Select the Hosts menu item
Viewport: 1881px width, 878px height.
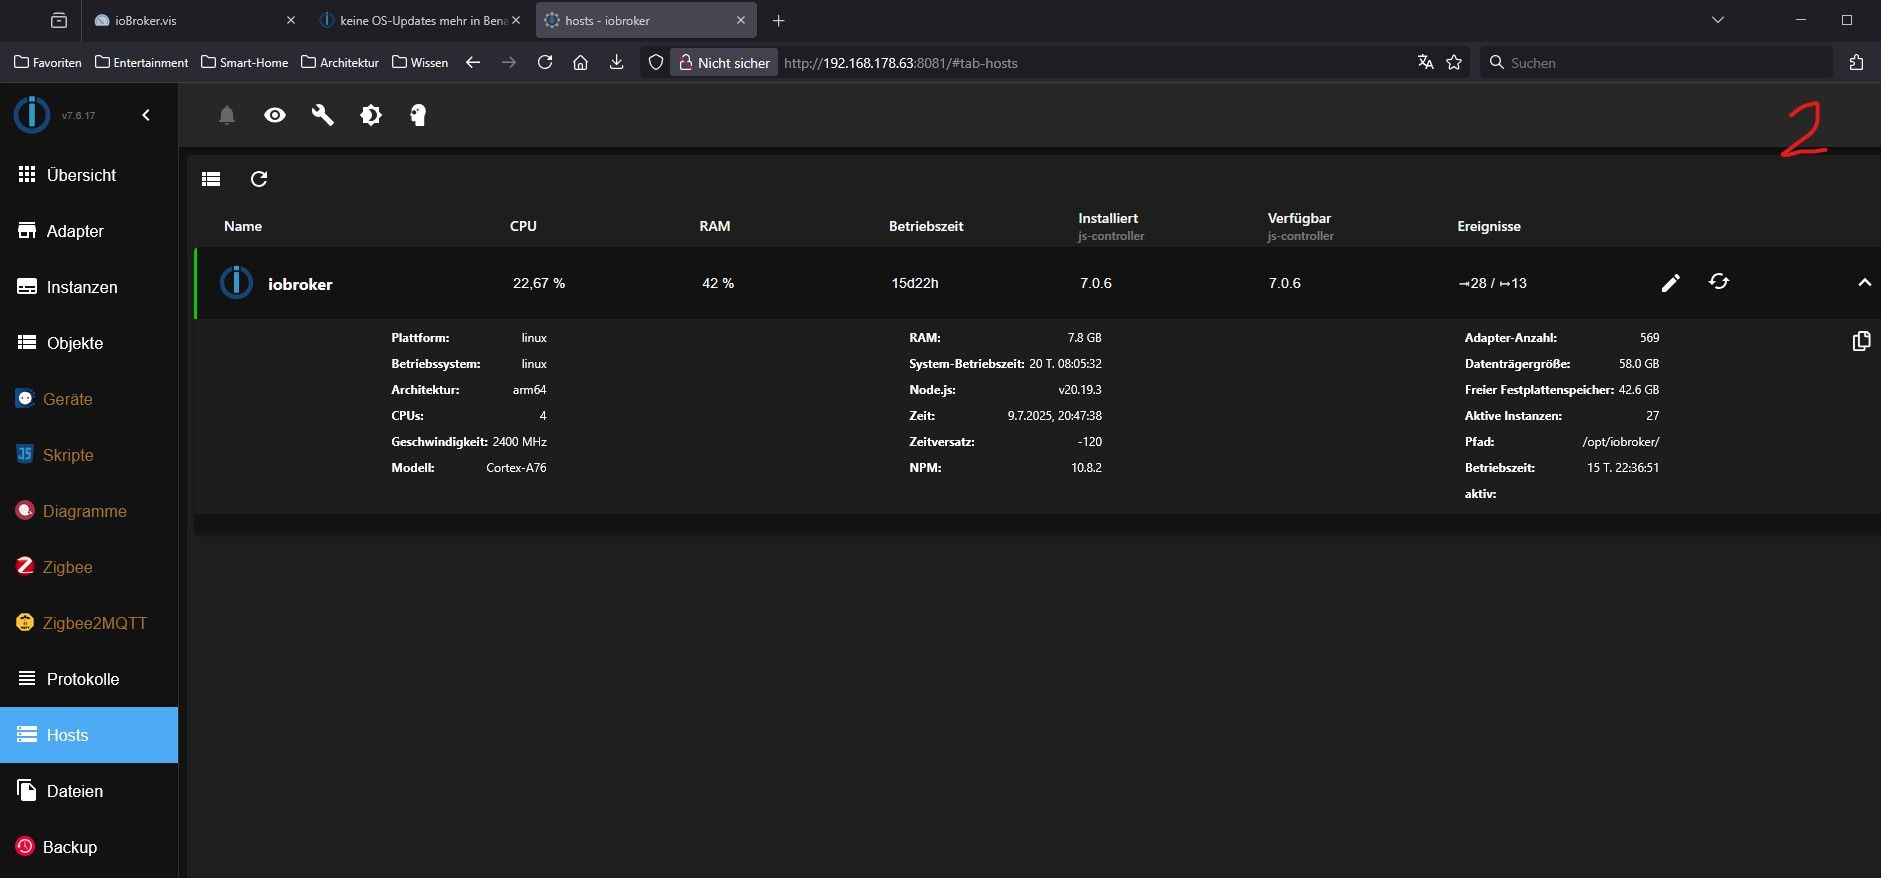coord(89,735)
